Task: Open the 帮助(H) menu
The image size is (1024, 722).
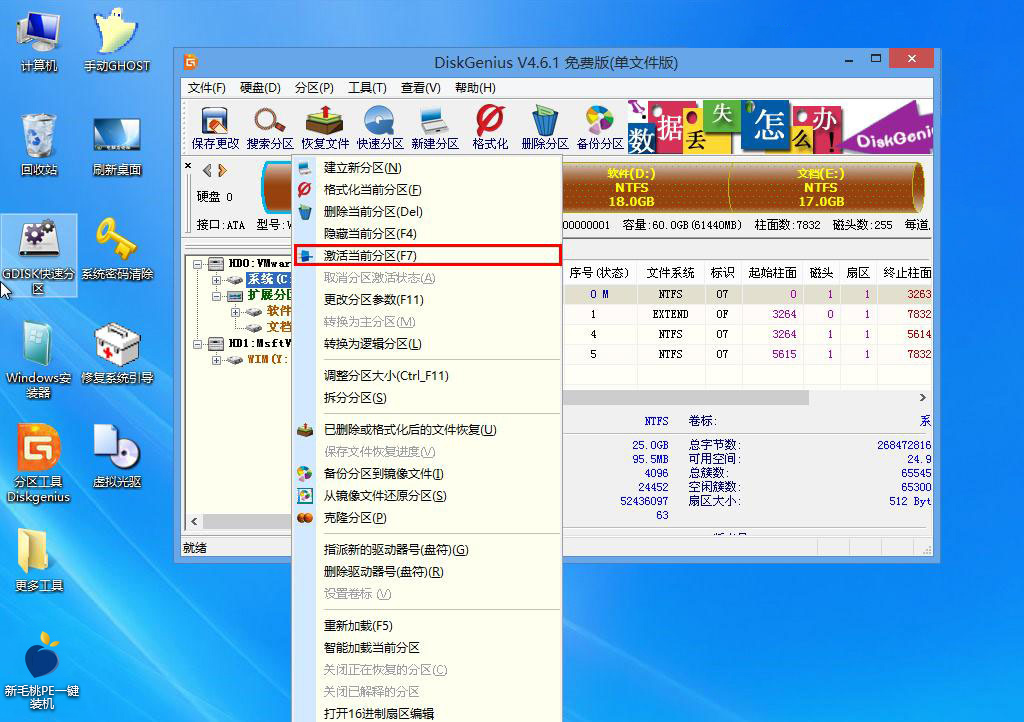Action: 475,87
